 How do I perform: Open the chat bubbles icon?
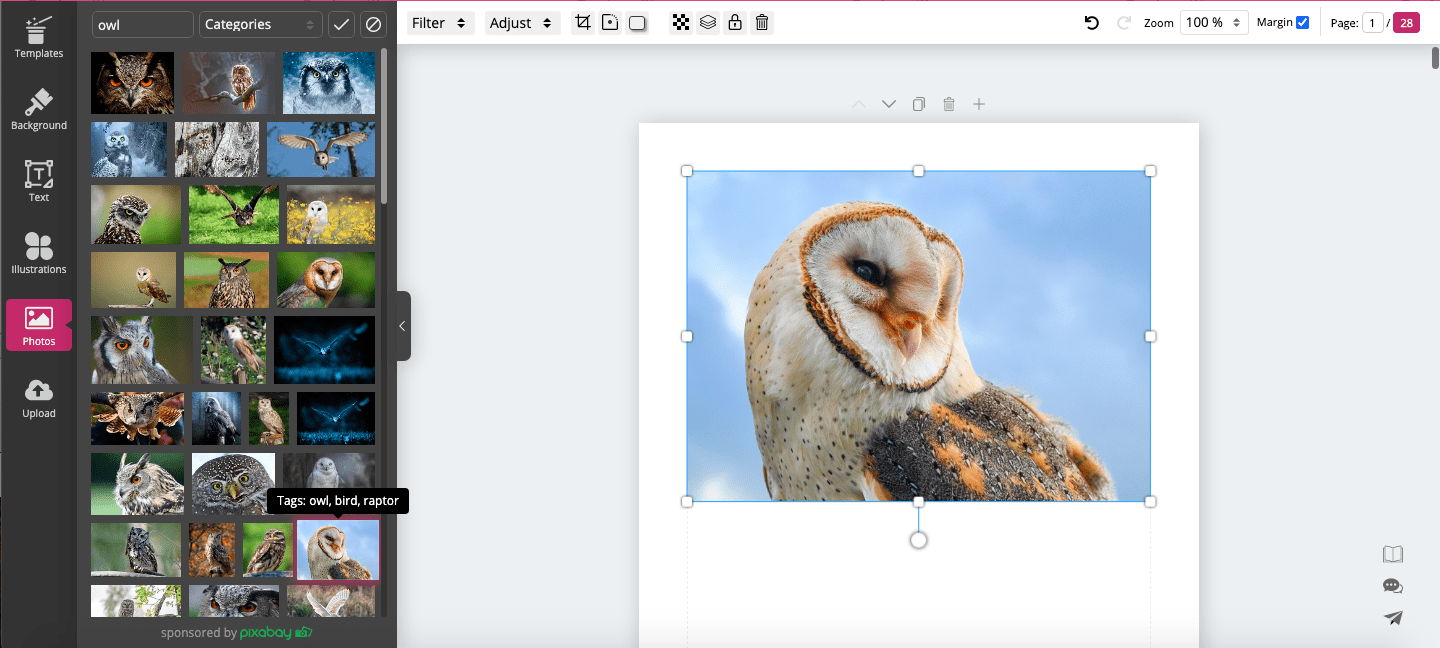(1393, 586)
